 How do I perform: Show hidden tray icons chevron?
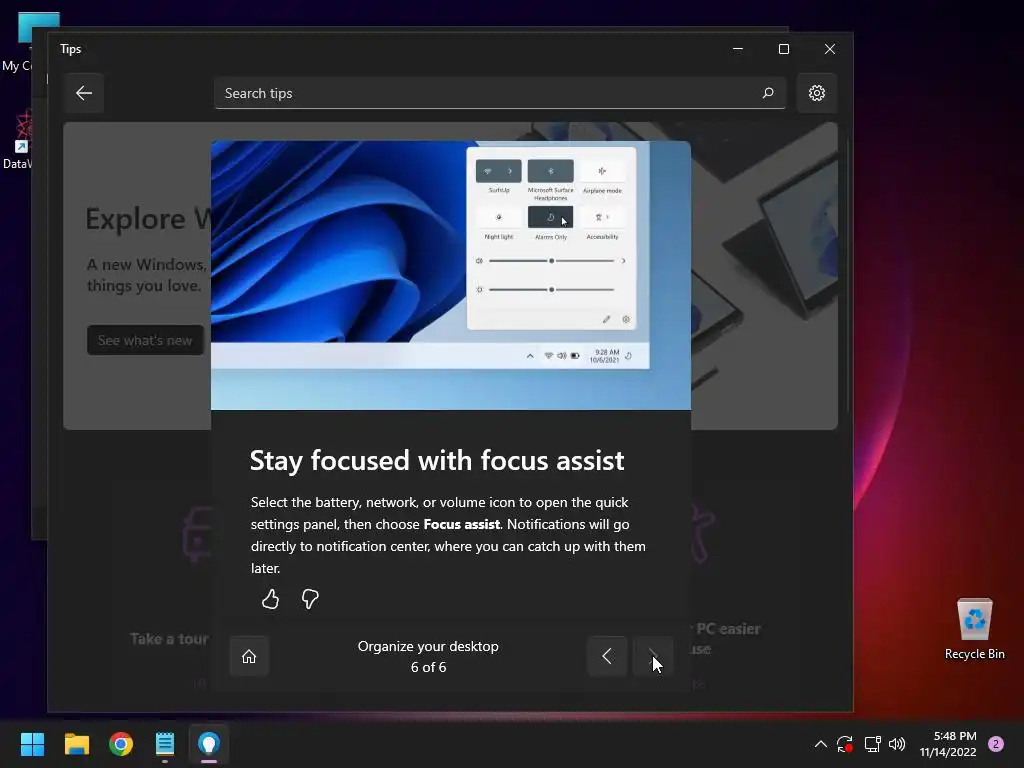pos(820,744)
